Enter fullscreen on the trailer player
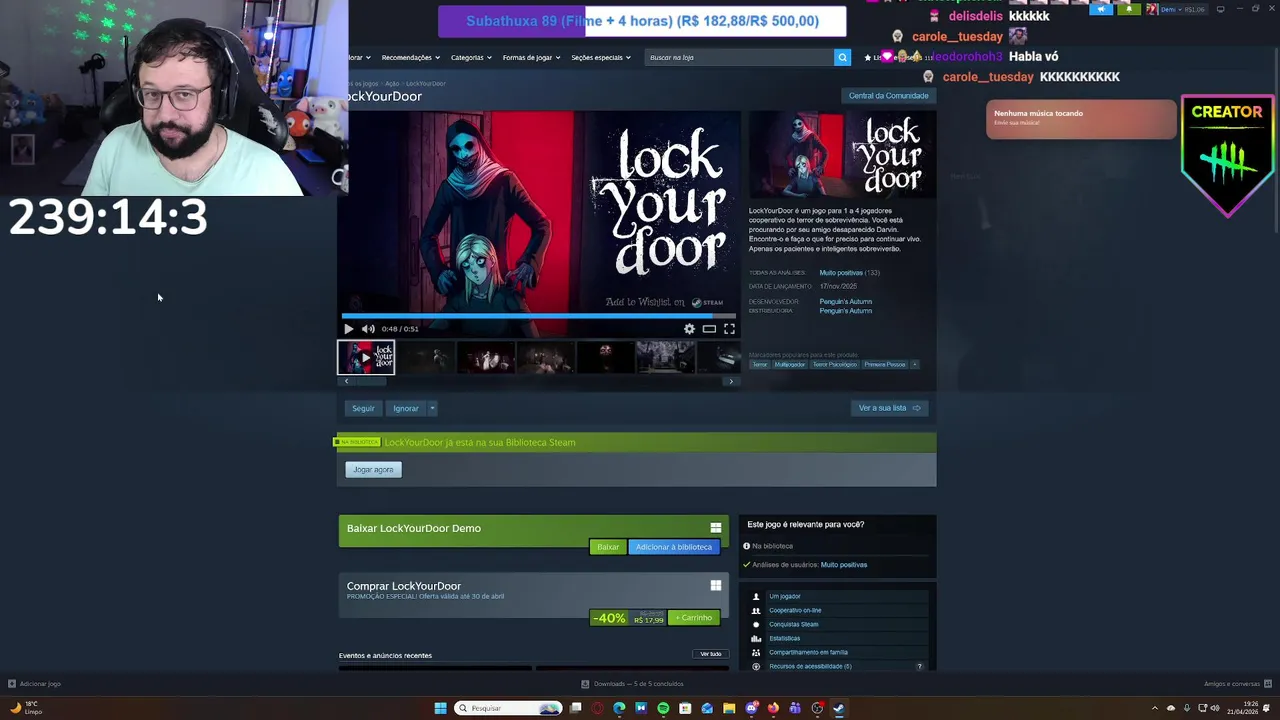The height and width of the screenshot is (720, 1280). [729, 329]
